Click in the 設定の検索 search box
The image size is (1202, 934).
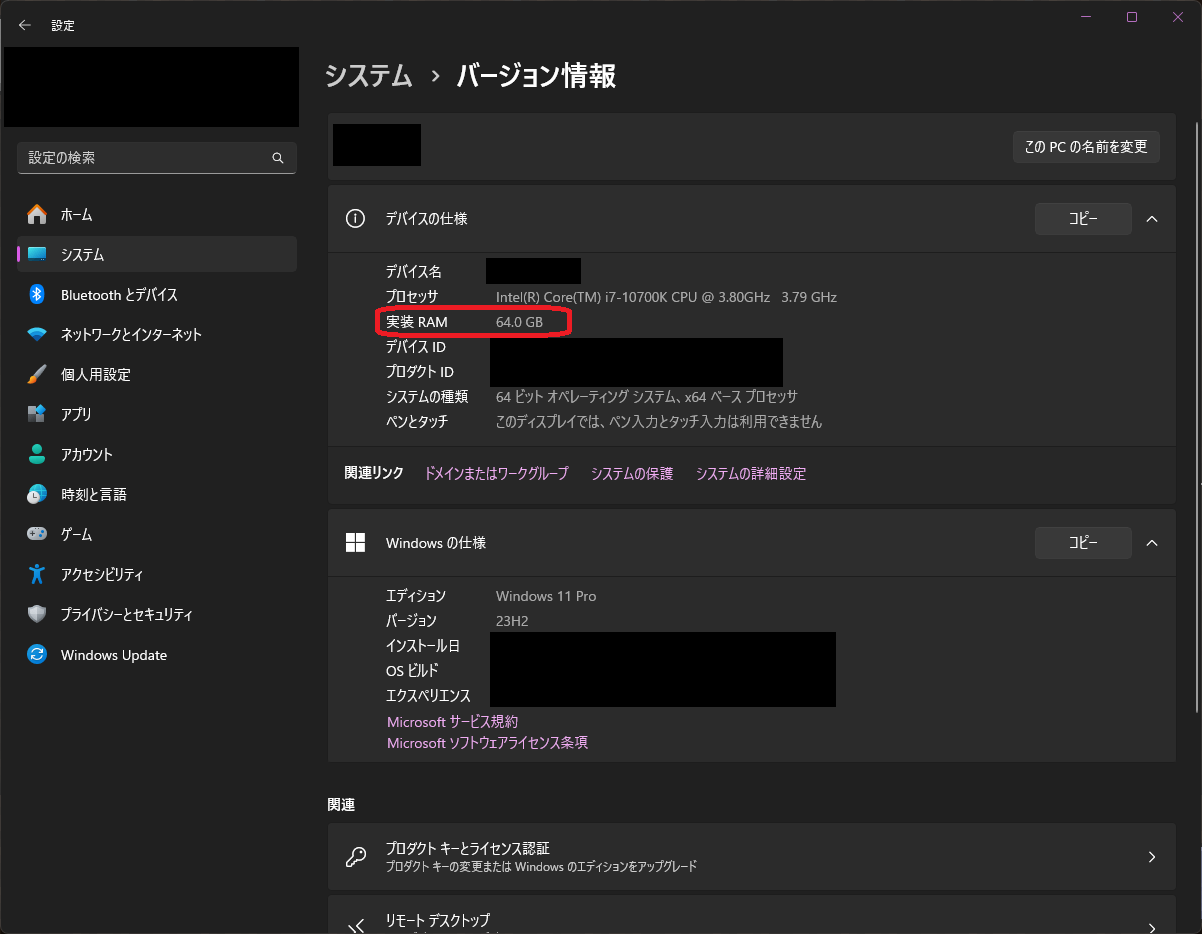[145, 158]
